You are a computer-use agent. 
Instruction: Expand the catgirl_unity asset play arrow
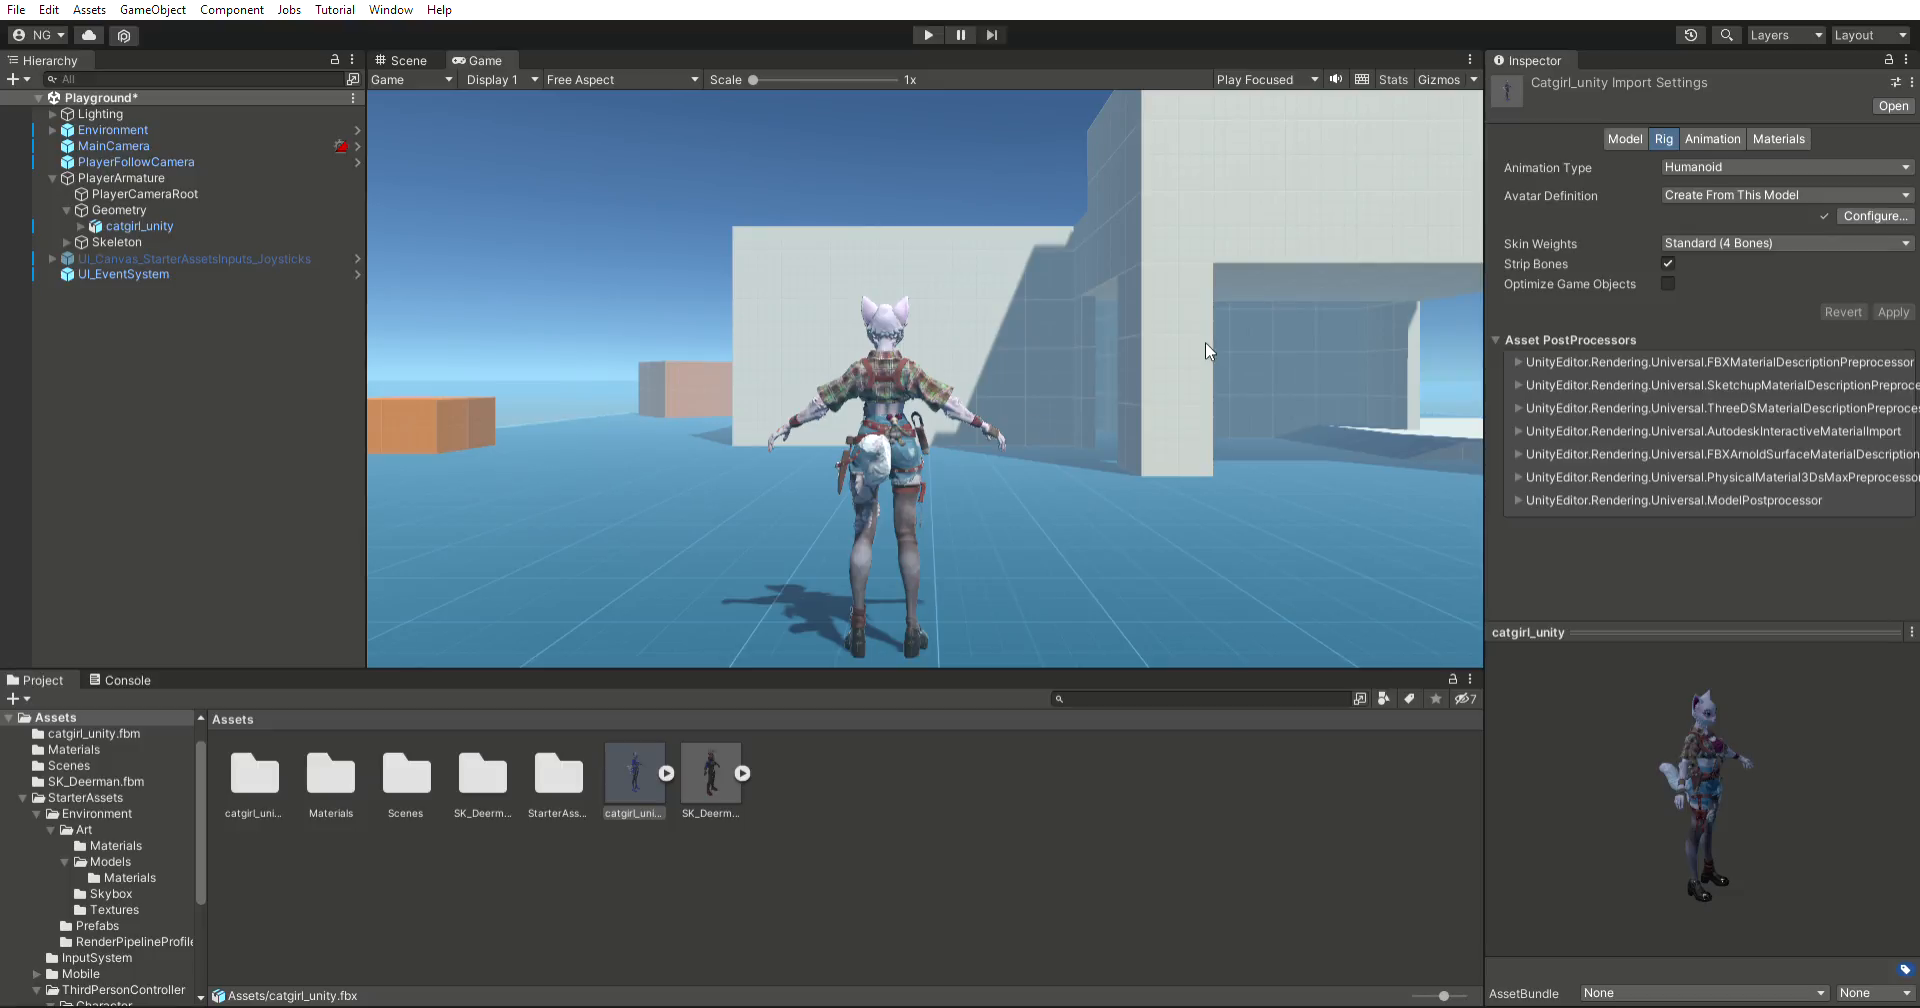pyautogui.click(x=666, y=773)
